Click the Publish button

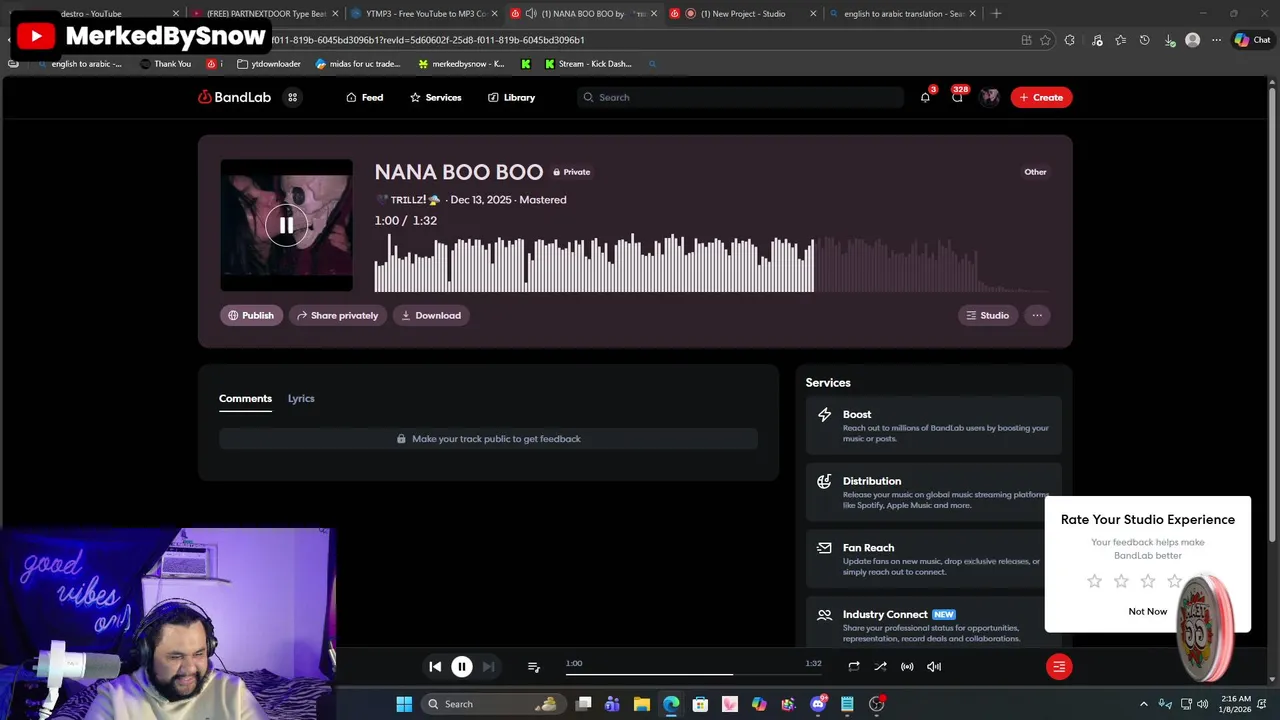pyautogui.click(x=251, y=315)
